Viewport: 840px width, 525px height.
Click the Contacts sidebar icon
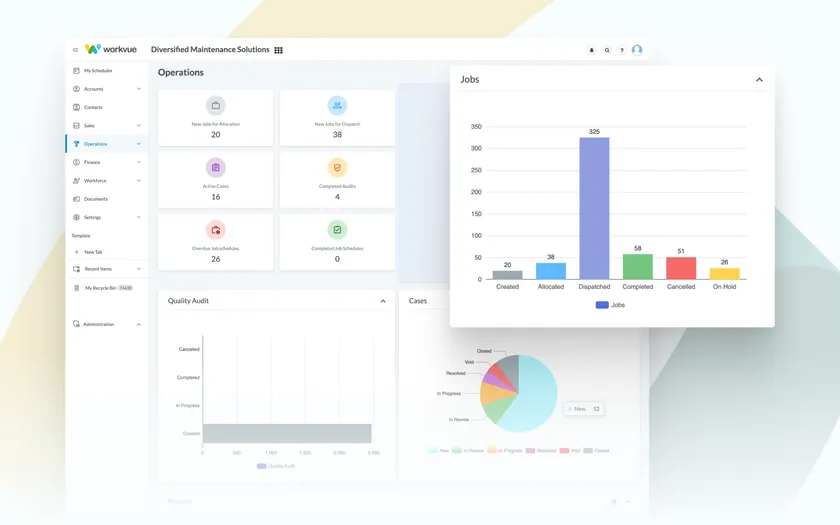[76, 107]
